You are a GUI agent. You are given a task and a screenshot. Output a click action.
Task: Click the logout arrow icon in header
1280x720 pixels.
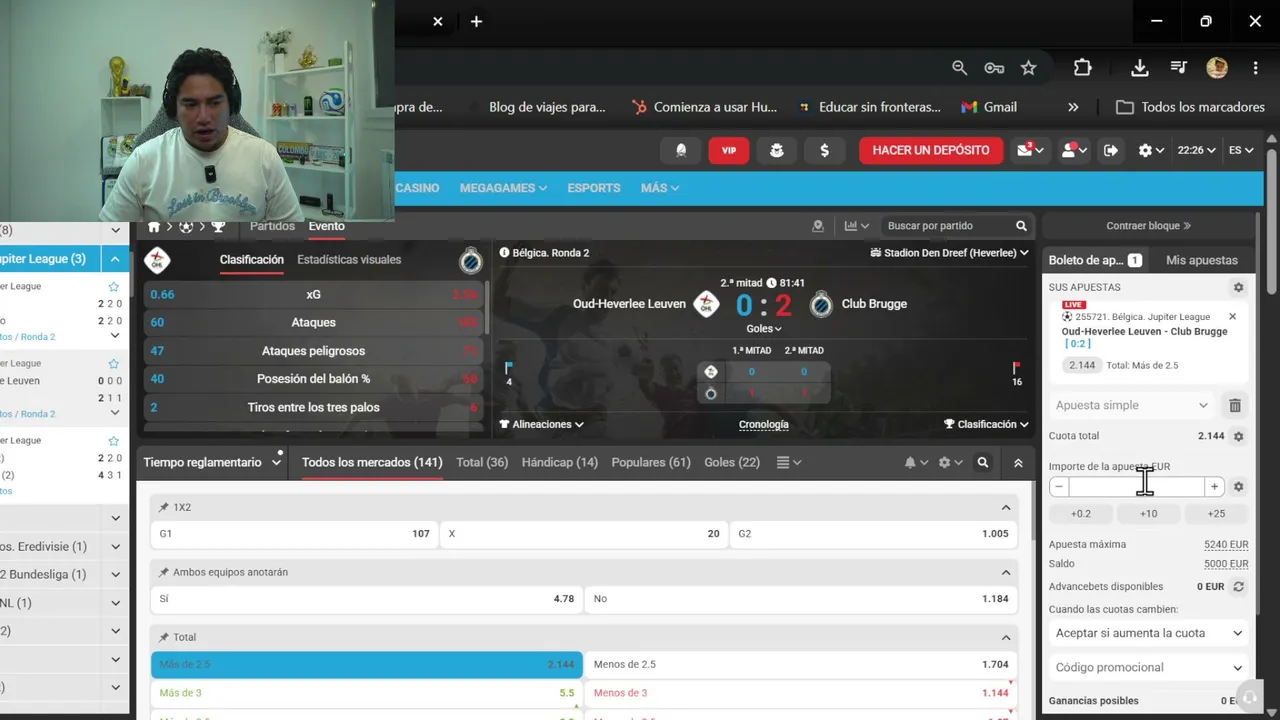pyautogui.click(x=1111, y=150)
